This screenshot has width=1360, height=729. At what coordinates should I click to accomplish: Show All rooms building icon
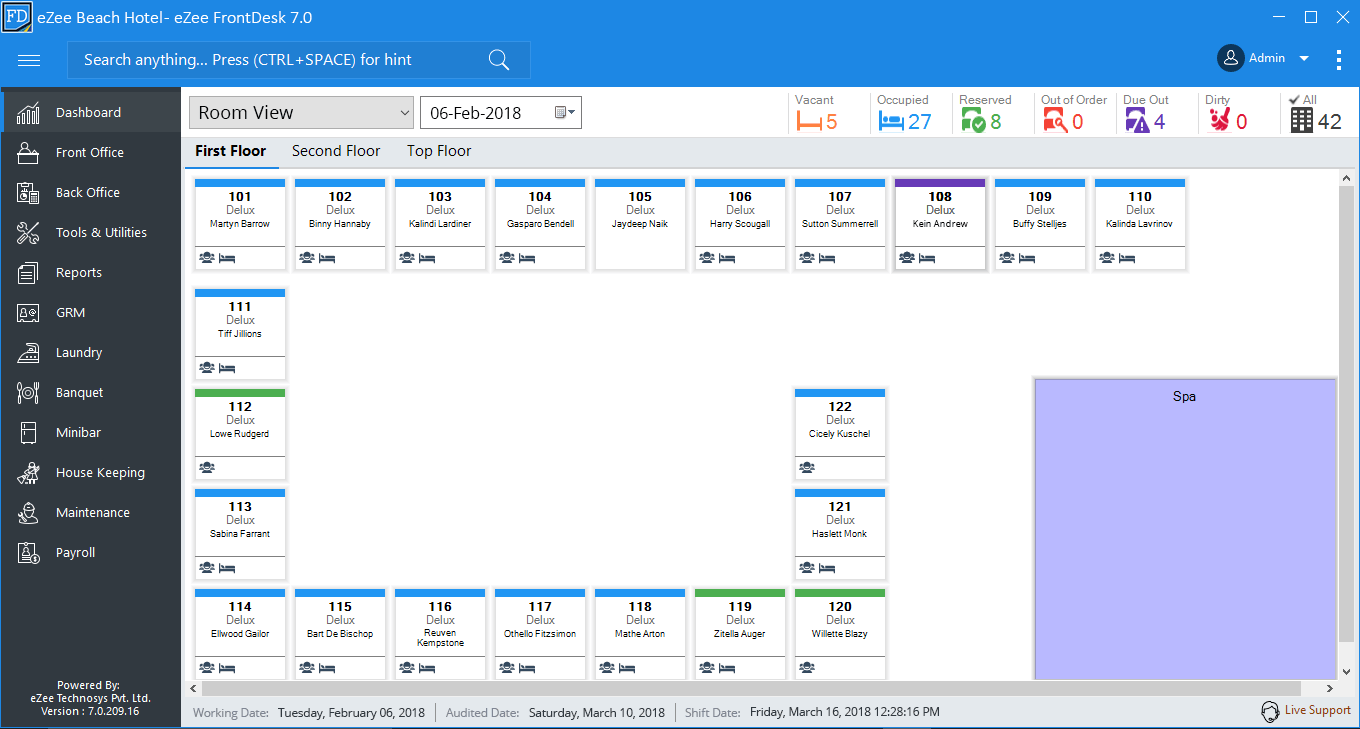tap(1301, 120)
